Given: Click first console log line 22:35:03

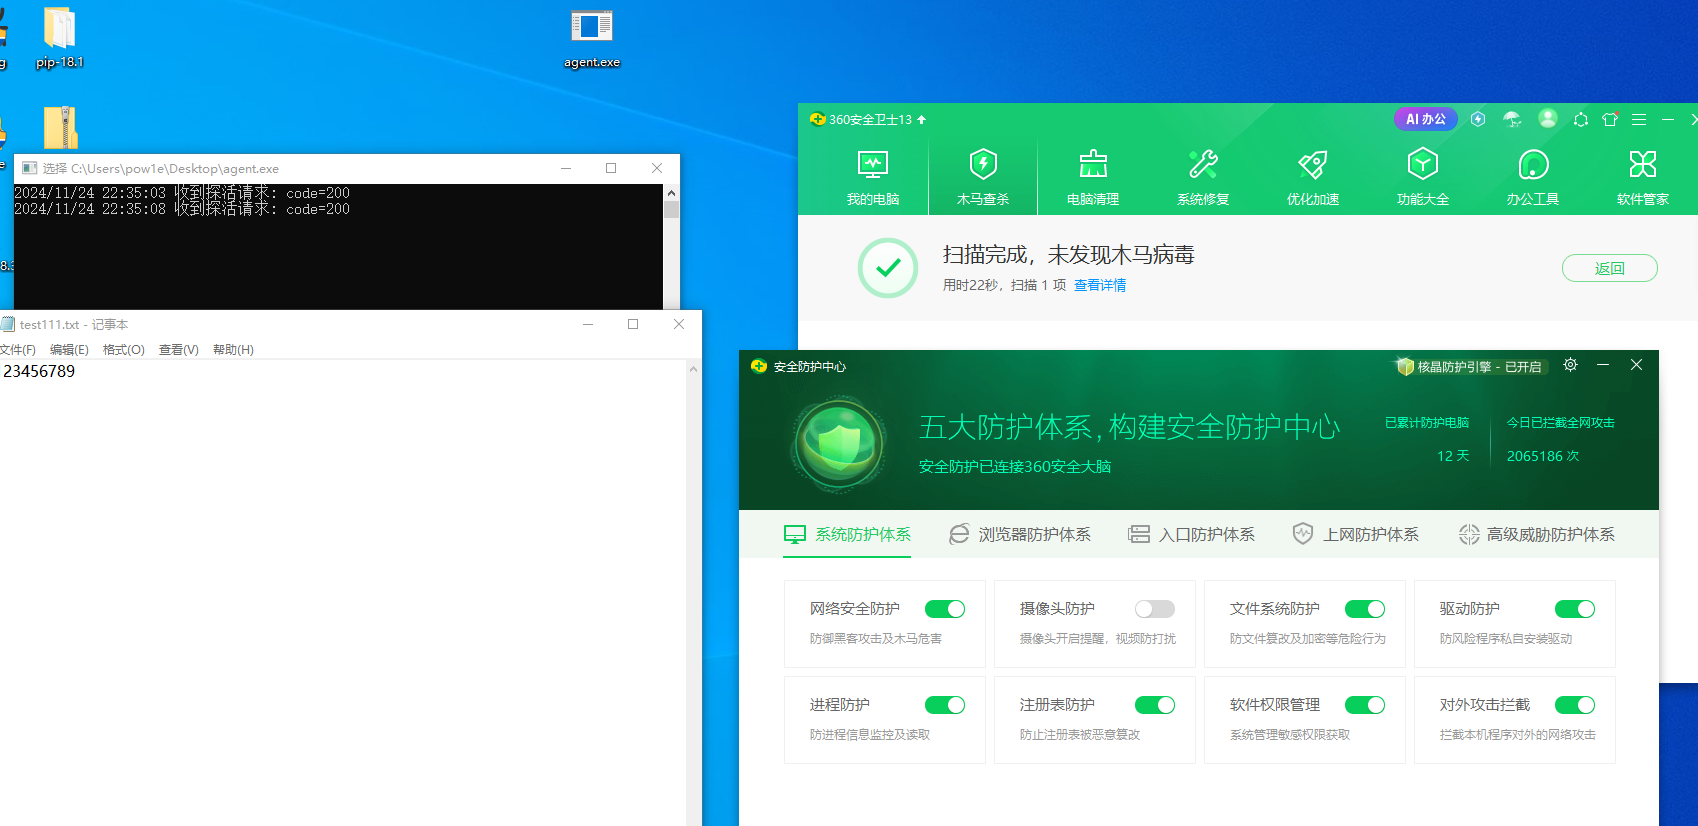Looking at the screenshot, I should pyautogui.click(x=182, y=193).
